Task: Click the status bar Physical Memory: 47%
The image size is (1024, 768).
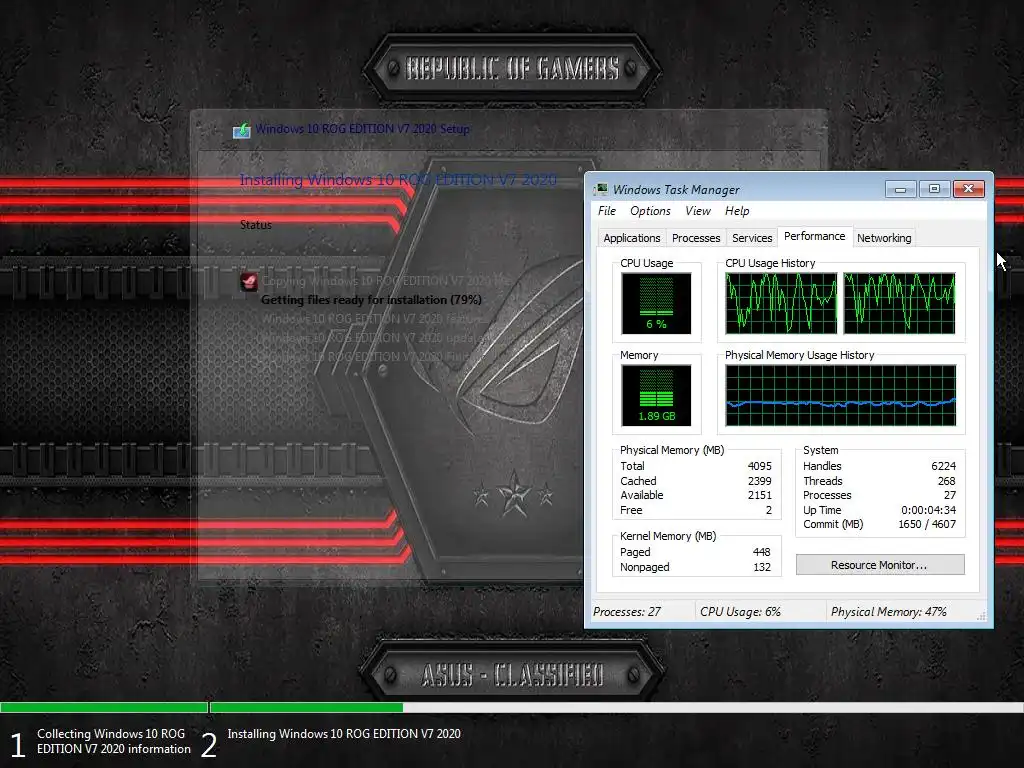Action: tap(888, 612)
